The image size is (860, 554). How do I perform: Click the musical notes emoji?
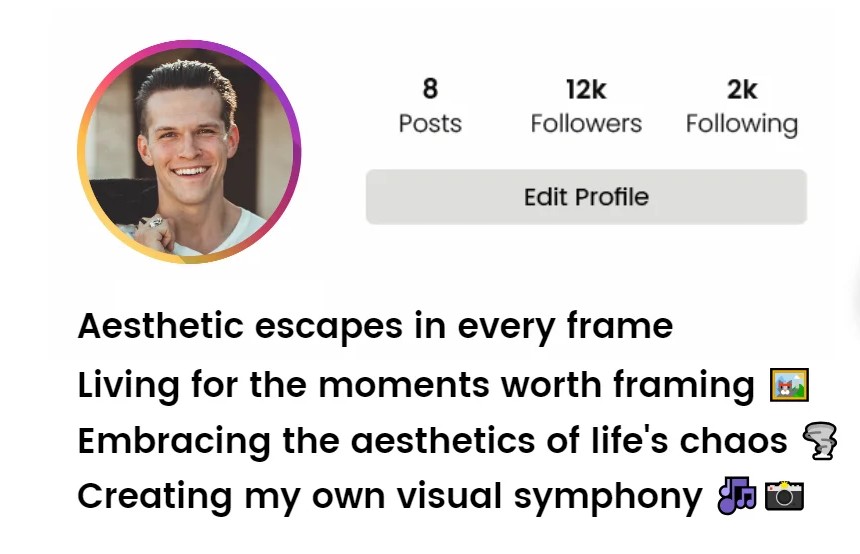coord(737,495)
